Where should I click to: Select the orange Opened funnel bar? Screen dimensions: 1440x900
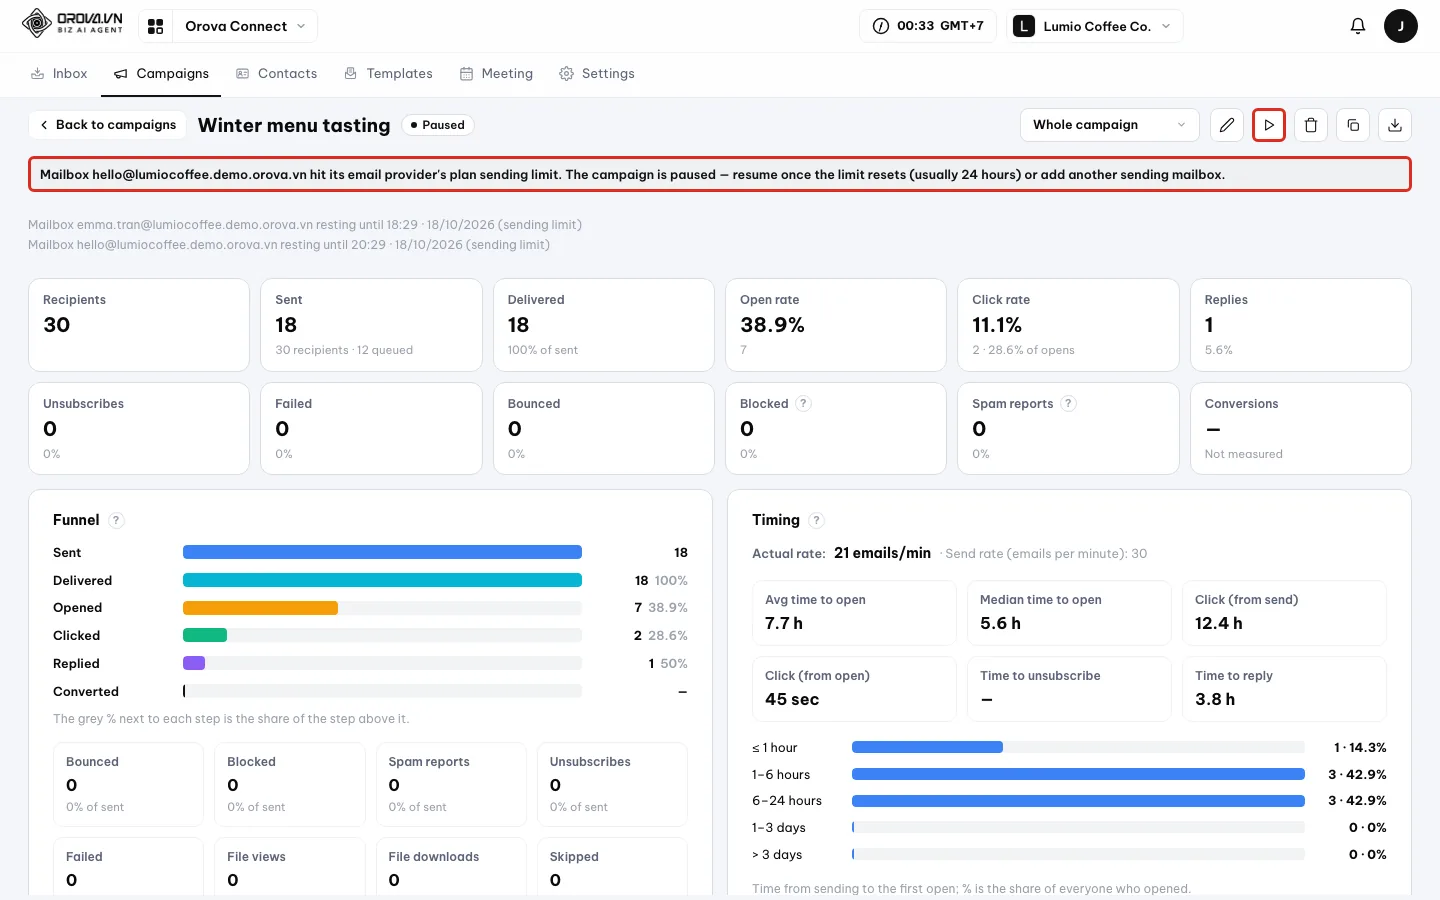point(260,608)
